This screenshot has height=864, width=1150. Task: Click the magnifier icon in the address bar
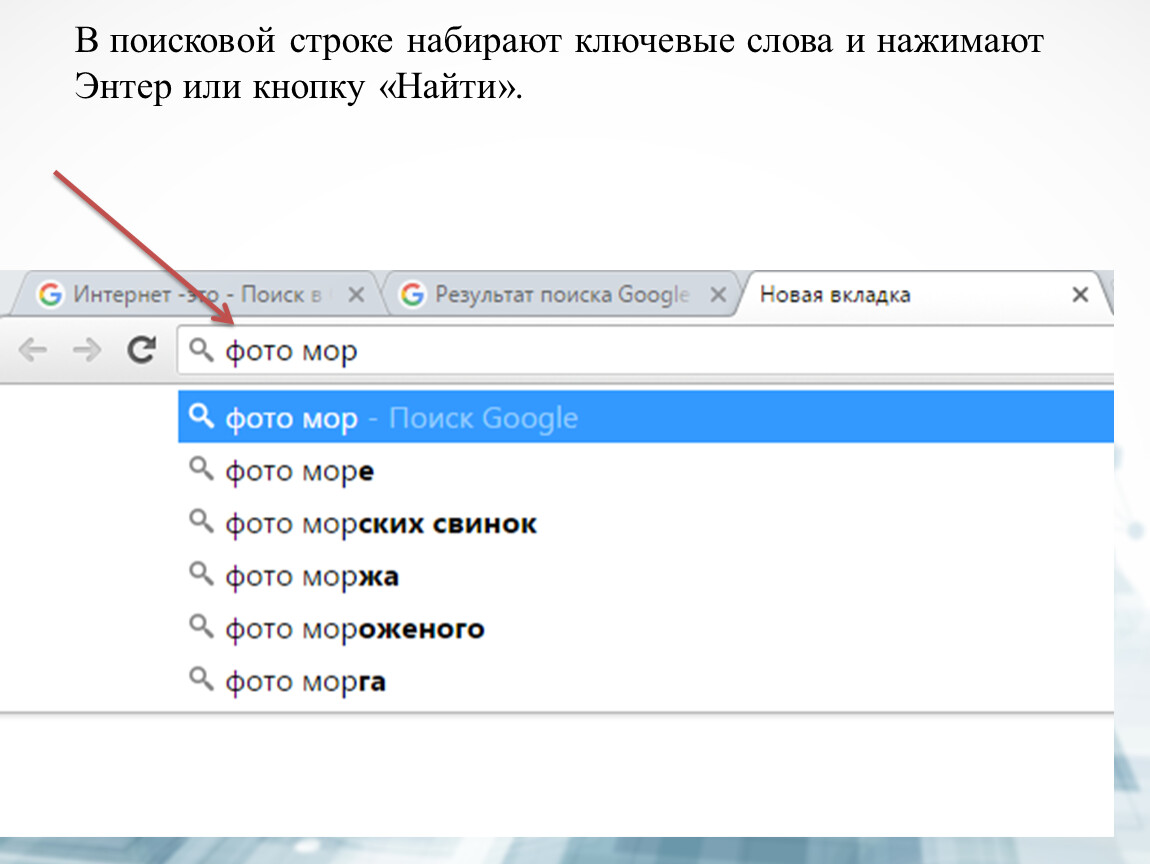pyautogui.click(x=201, y=350)
